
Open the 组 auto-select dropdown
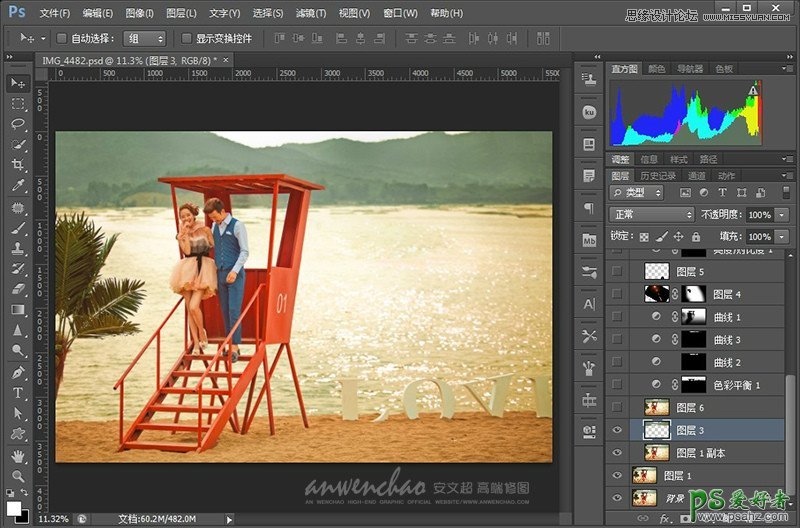pyautogui.click(x=145, y=38)
